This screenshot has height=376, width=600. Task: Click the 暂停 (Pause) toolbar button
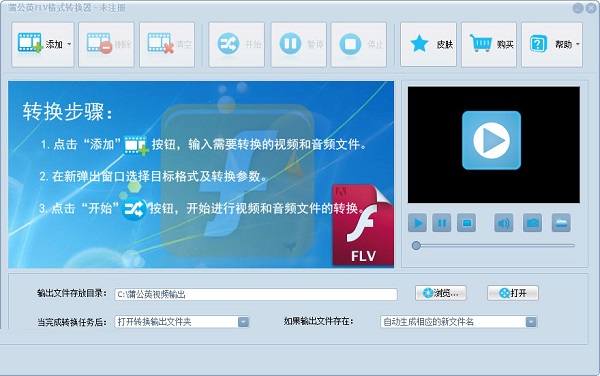point(298,44)
